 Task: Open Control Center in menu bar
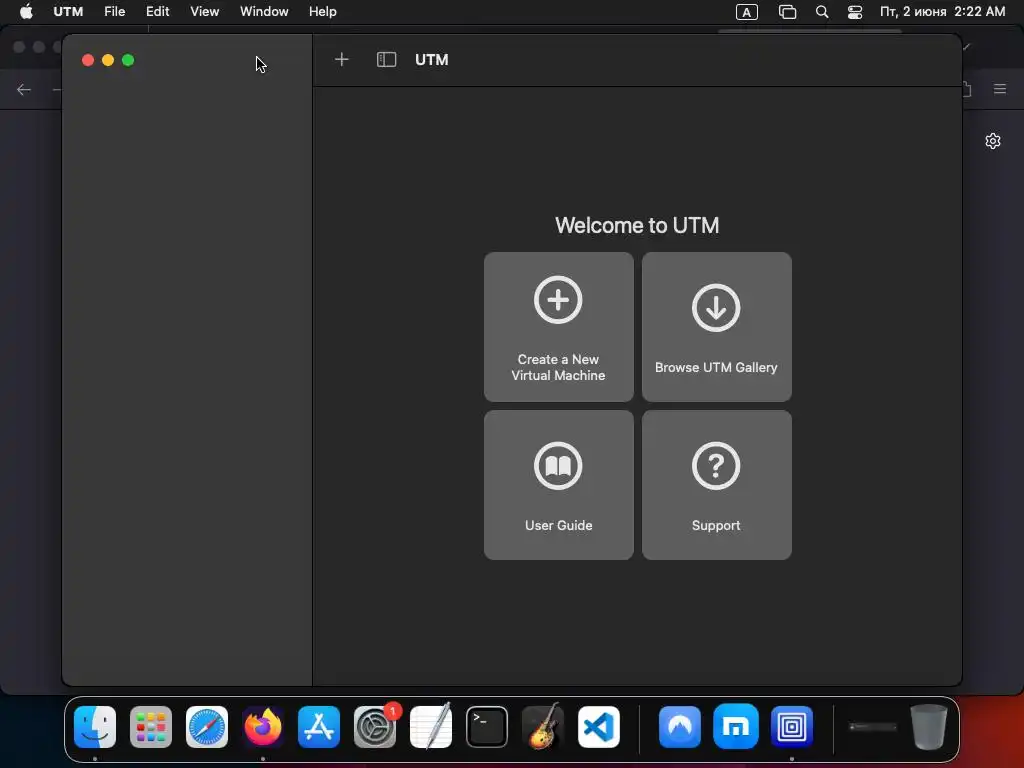coord(855,12)
